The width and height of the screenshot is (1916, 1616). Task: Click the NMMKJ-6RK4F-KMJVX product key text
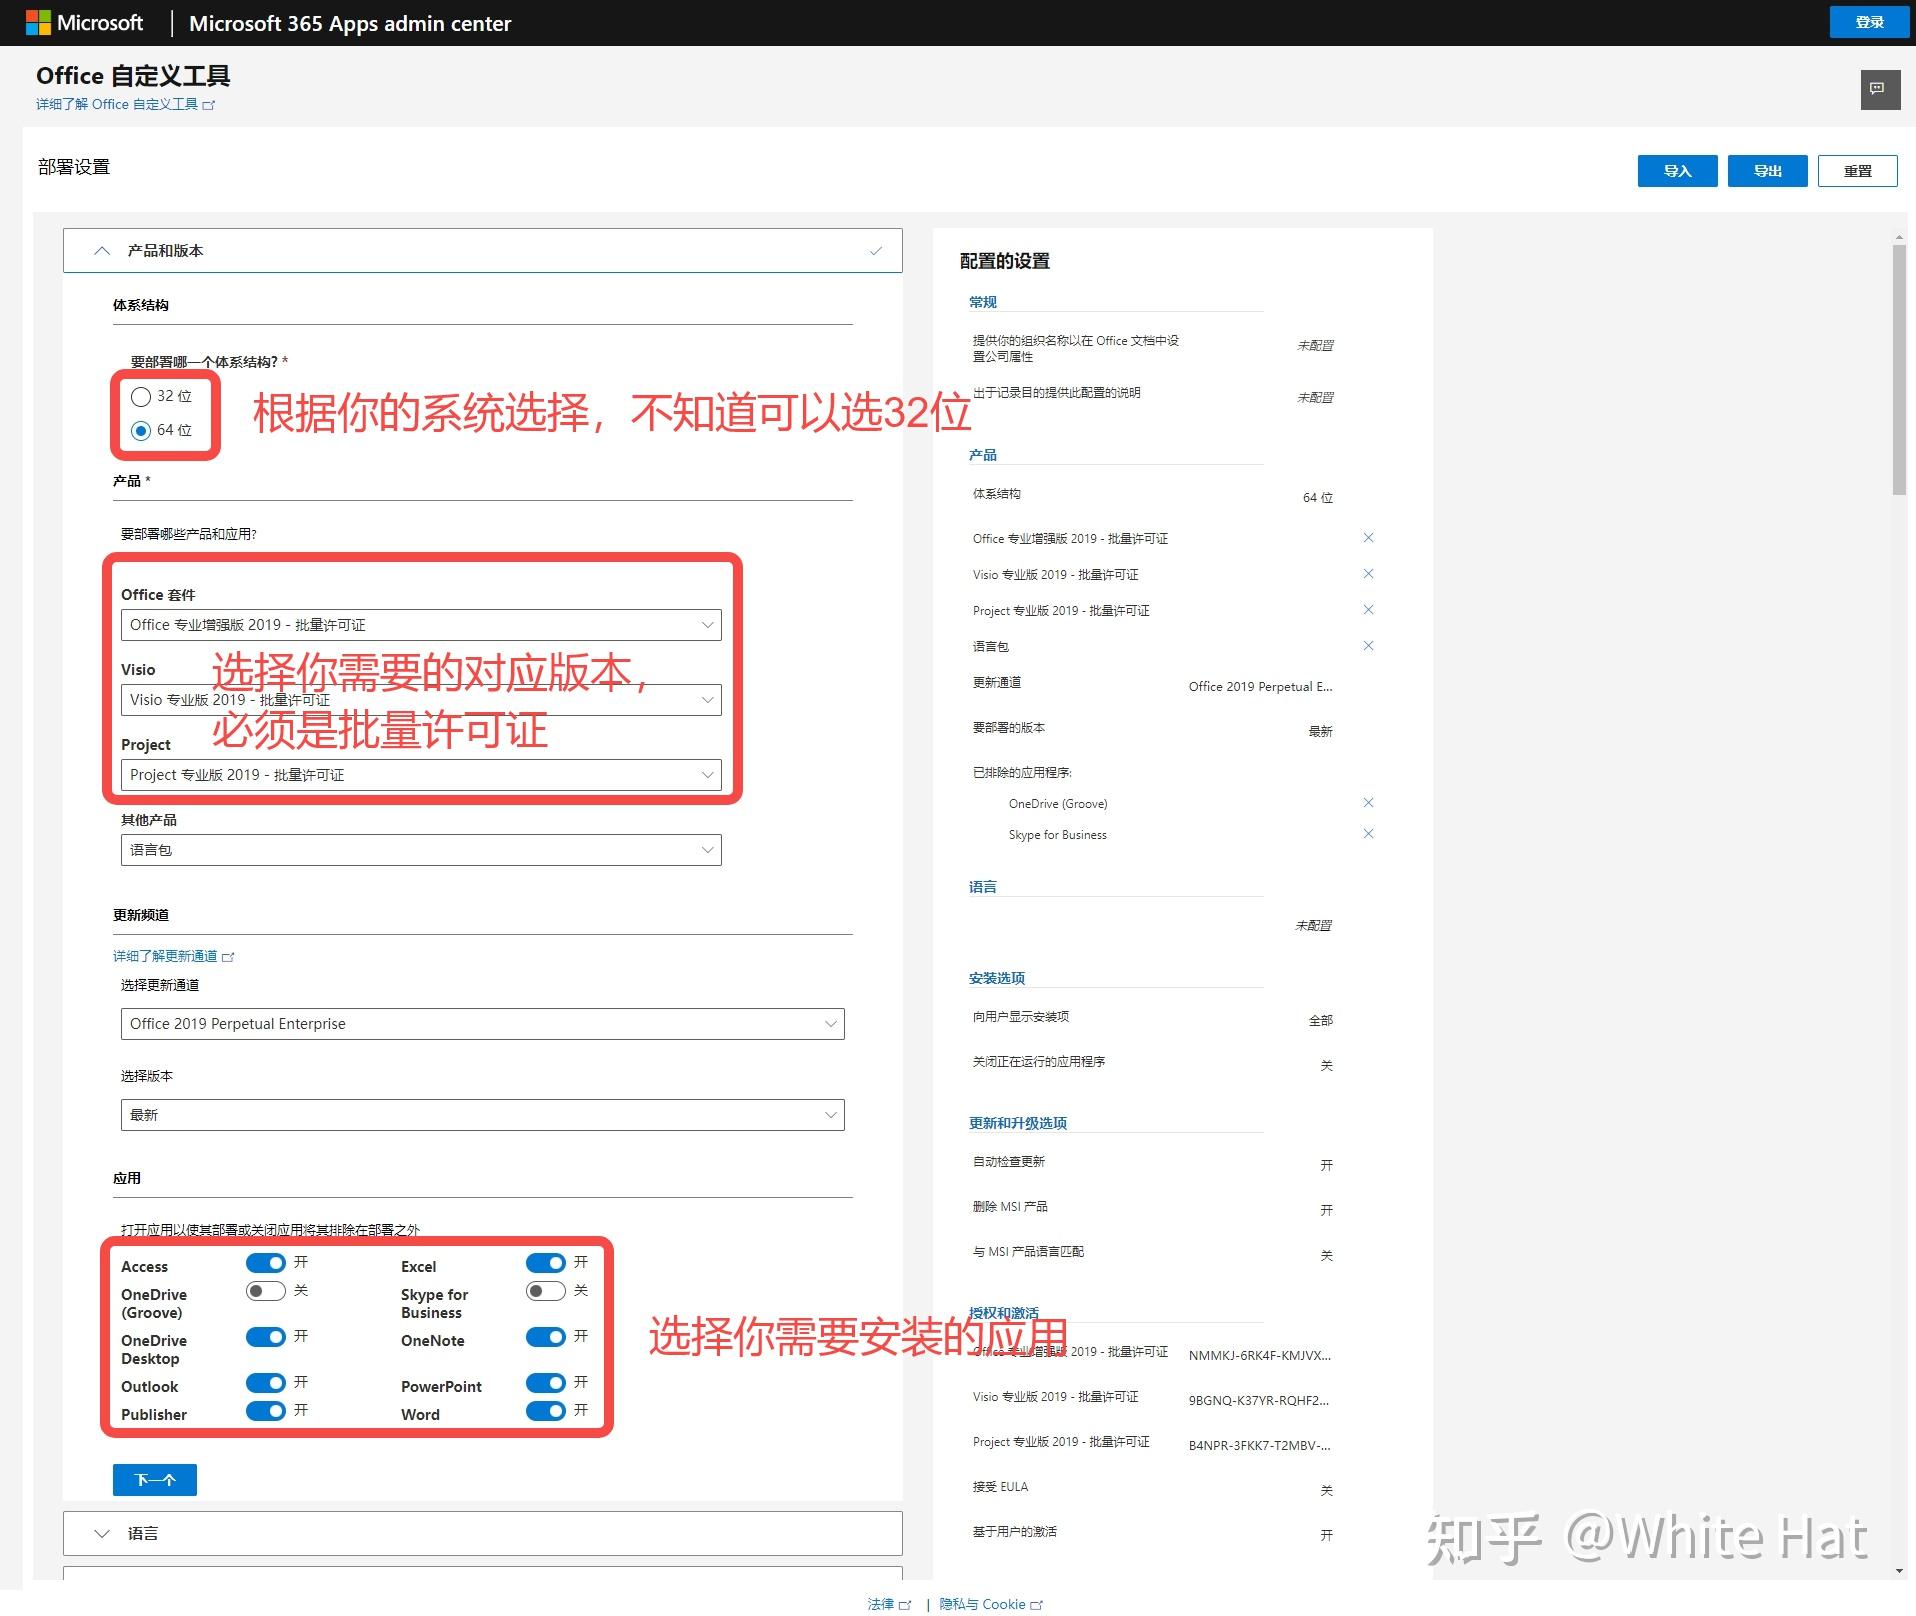(x=1260, y=1356)
